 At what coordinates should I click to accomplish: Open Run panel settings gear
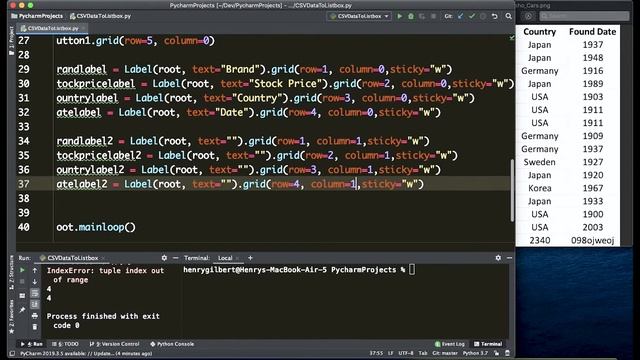164,258
